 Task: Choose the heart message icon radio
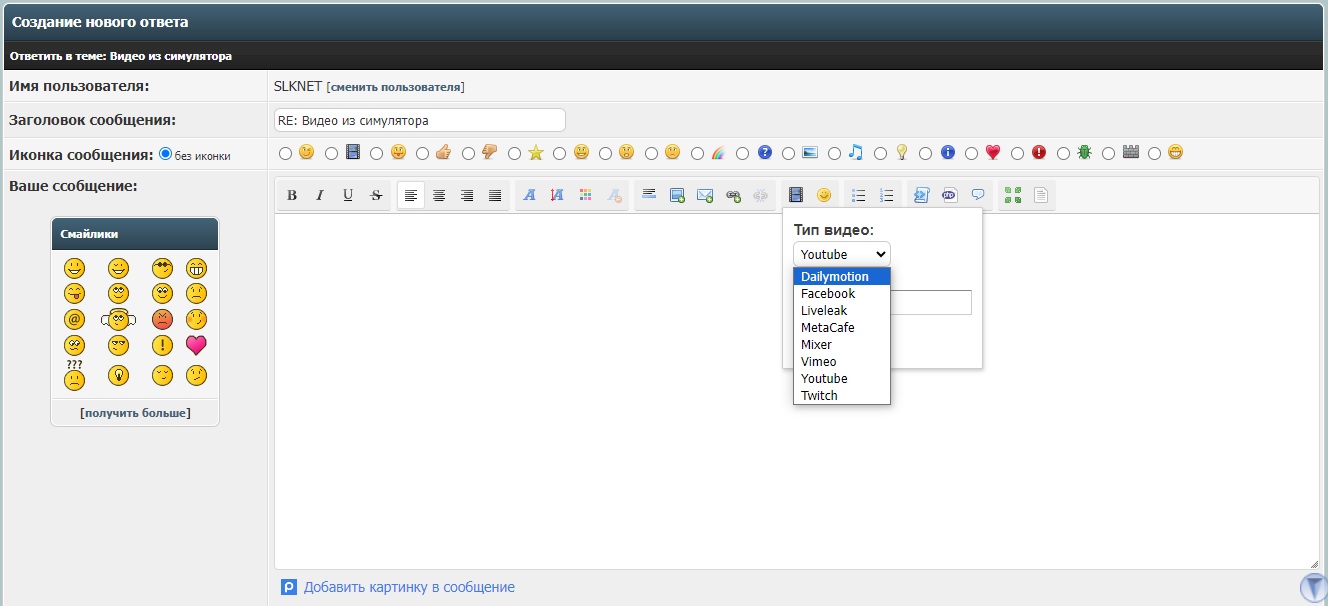point(972,153)
